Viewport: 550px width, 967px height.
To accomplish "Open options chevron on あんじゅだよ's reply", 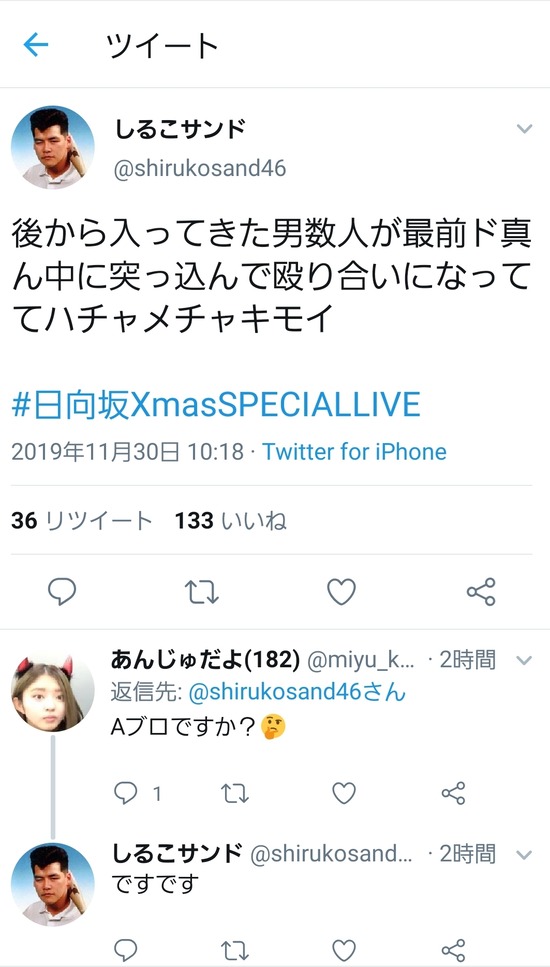I will tap(524, 661).
